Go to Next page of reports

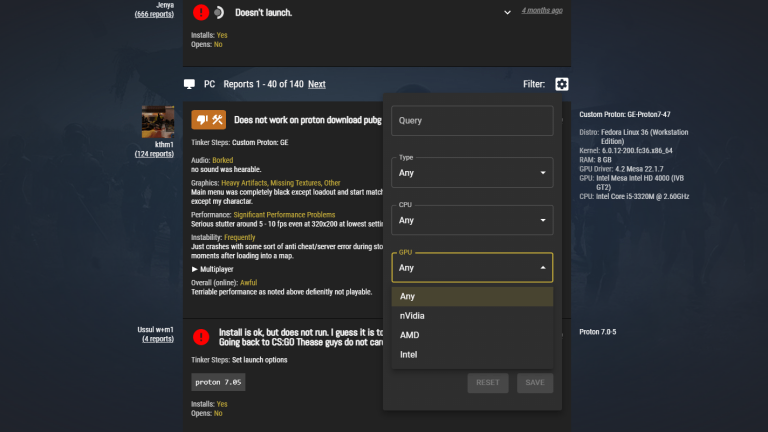coord(316,84)
